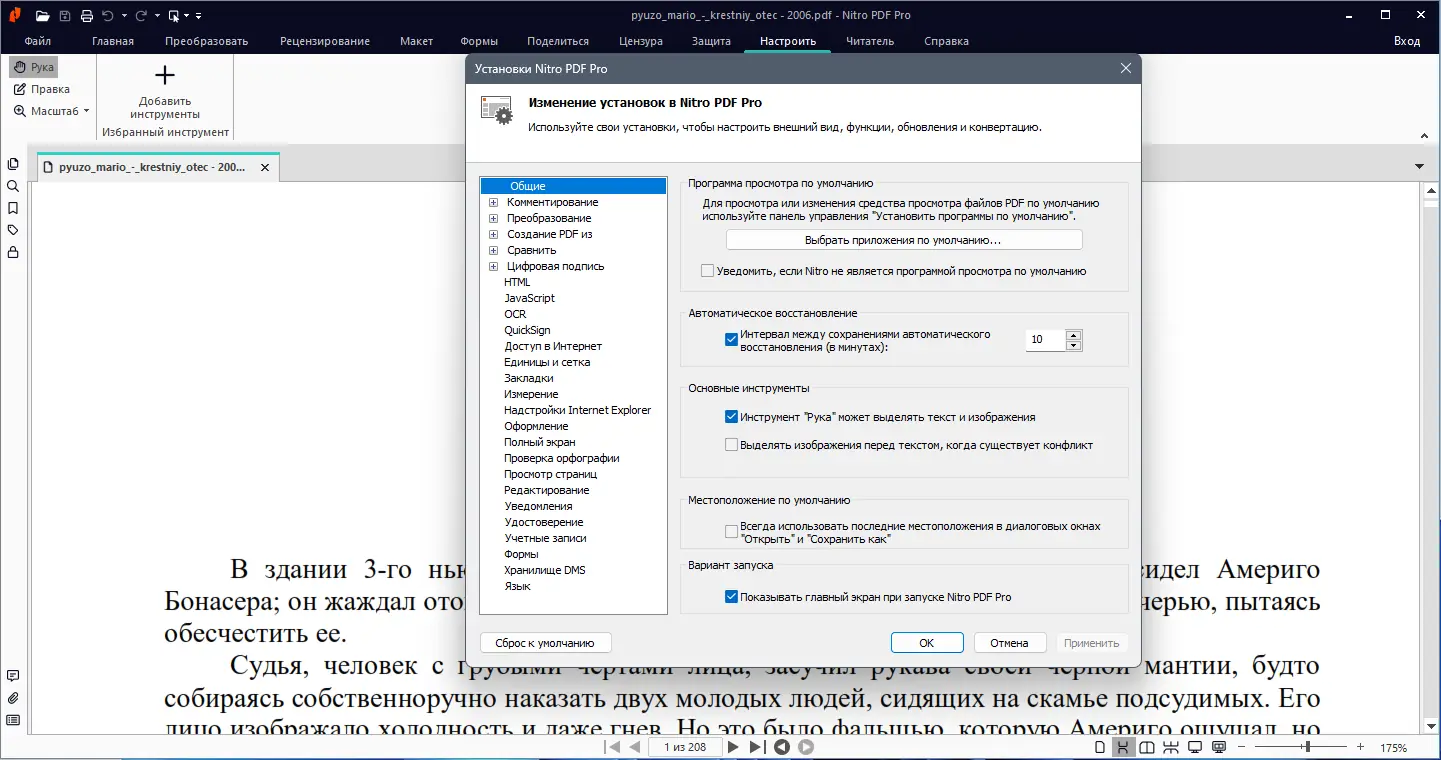Viewport: 1441px width, 760px height.
Task: Open the list panel icon below paperclip
Action: coord(13,720)
